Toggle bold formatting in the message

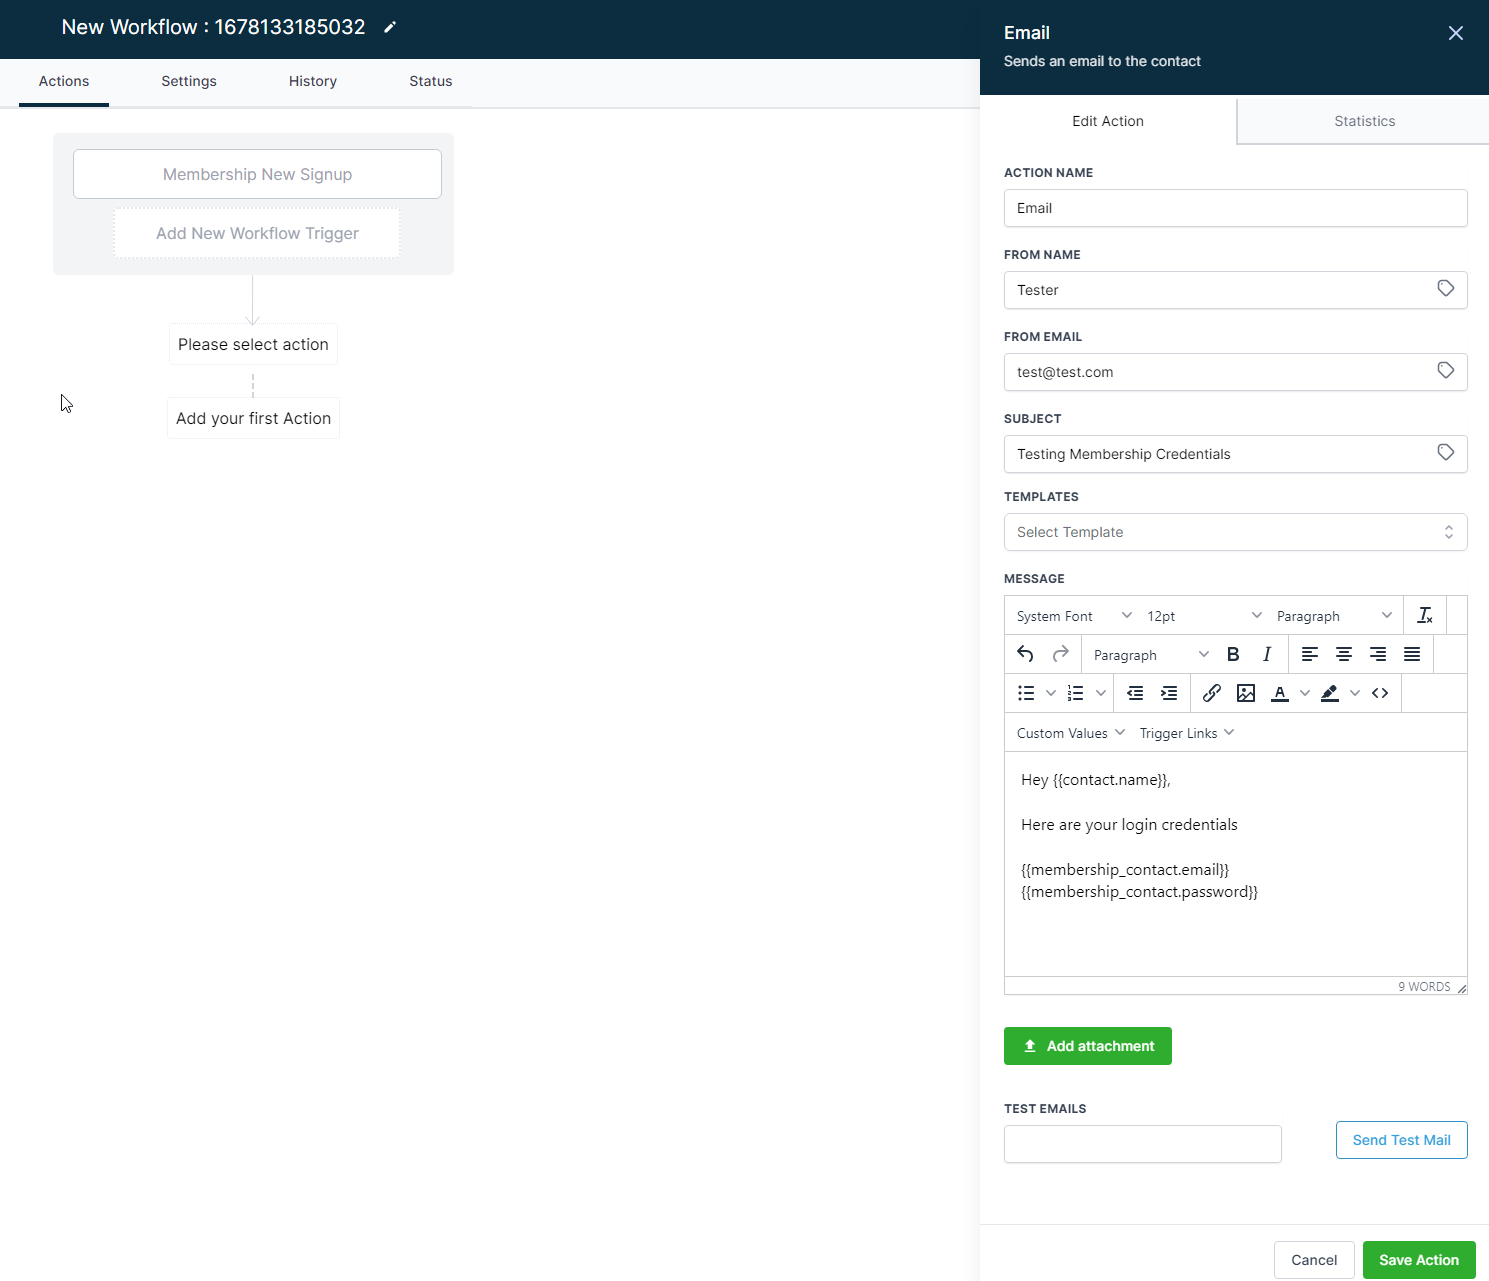click(1233, 654)
